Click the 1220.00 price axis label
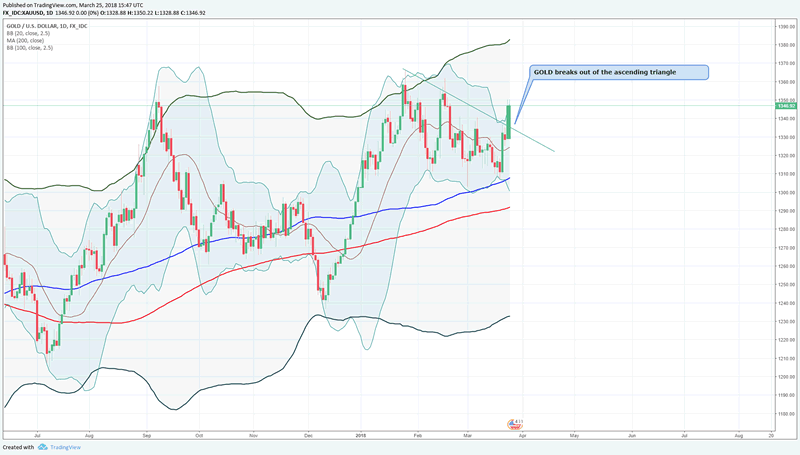Viewport: 800px width, 455px height. point(786,340)
